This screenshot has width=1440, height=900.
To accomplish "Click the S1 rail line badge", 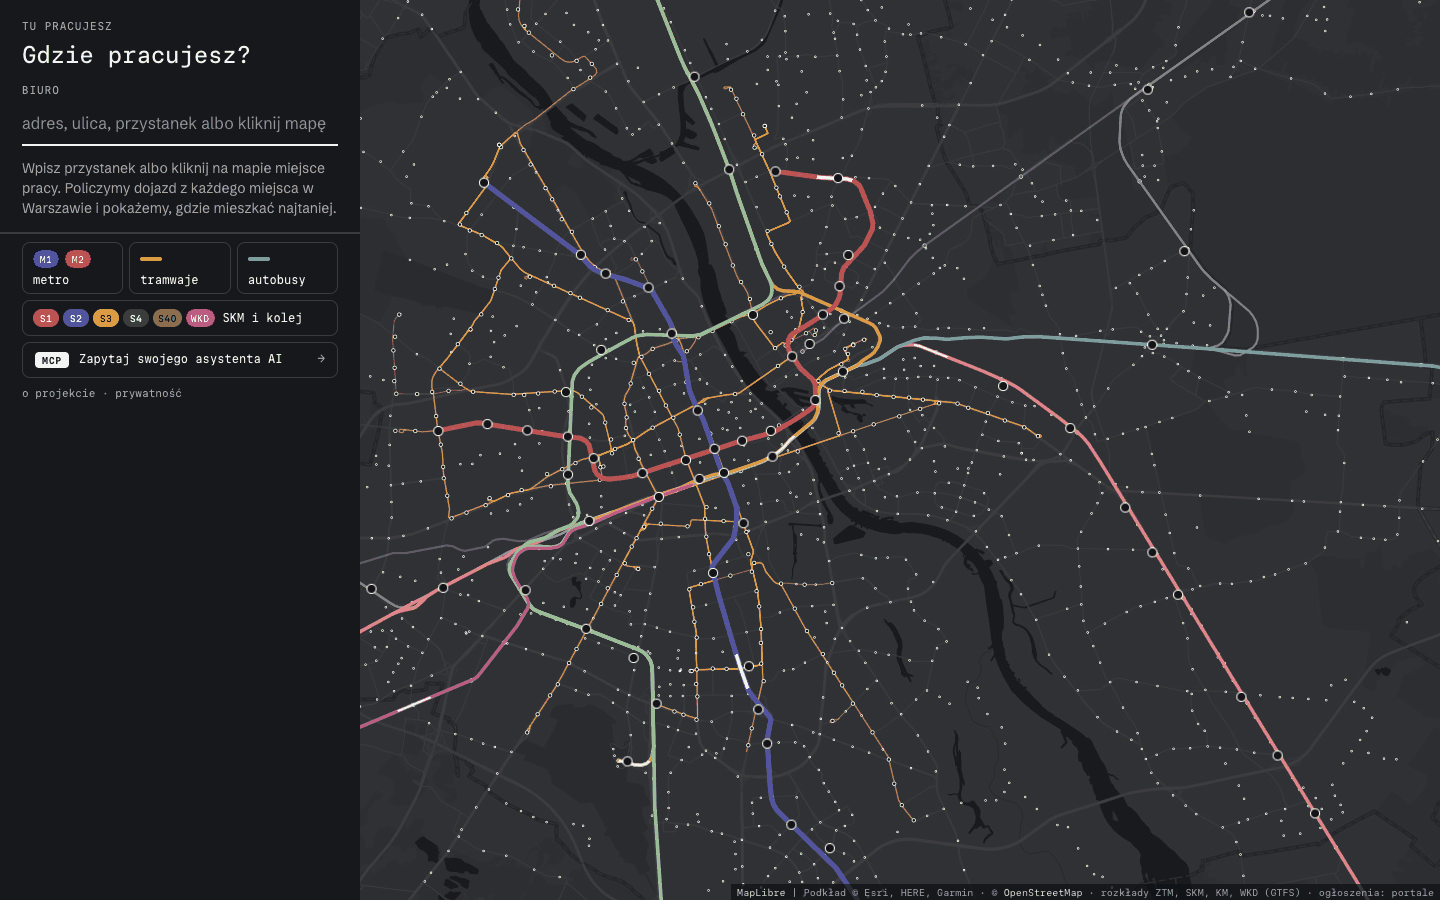I will 46,318.
